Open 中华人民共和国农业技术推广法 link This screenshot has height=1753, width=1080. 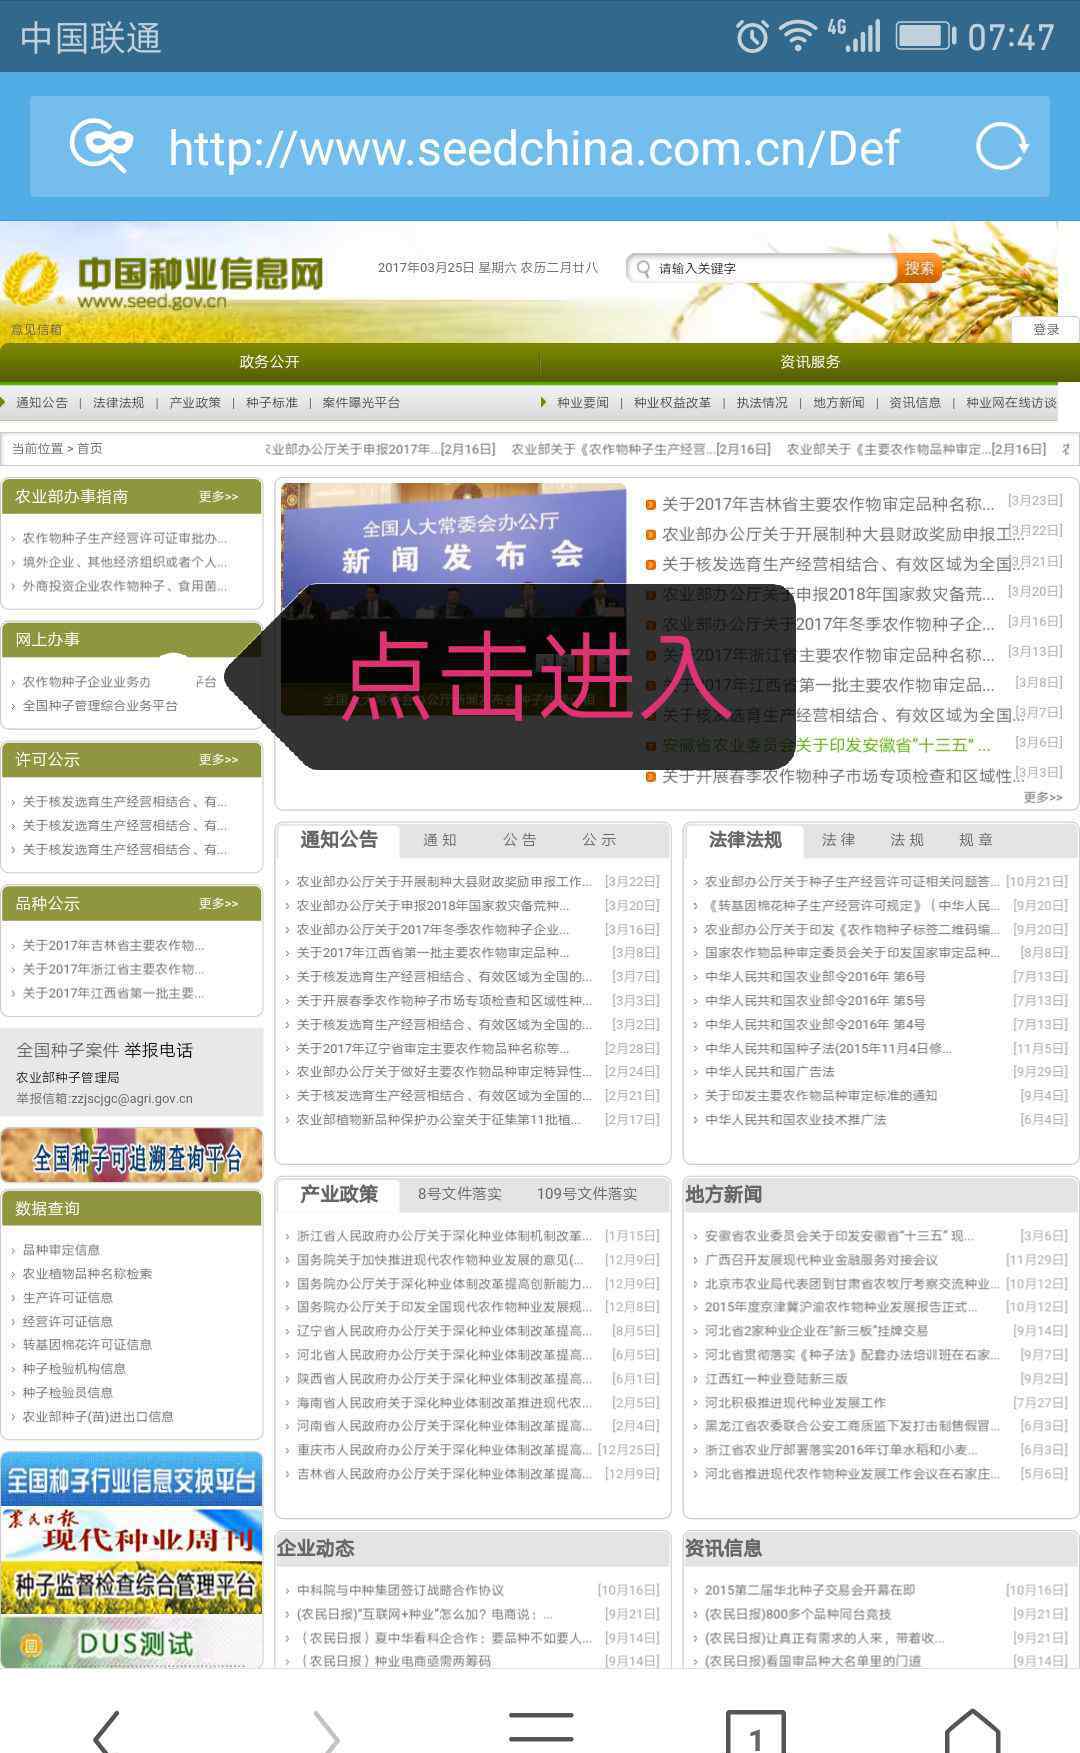(796, 1120)
